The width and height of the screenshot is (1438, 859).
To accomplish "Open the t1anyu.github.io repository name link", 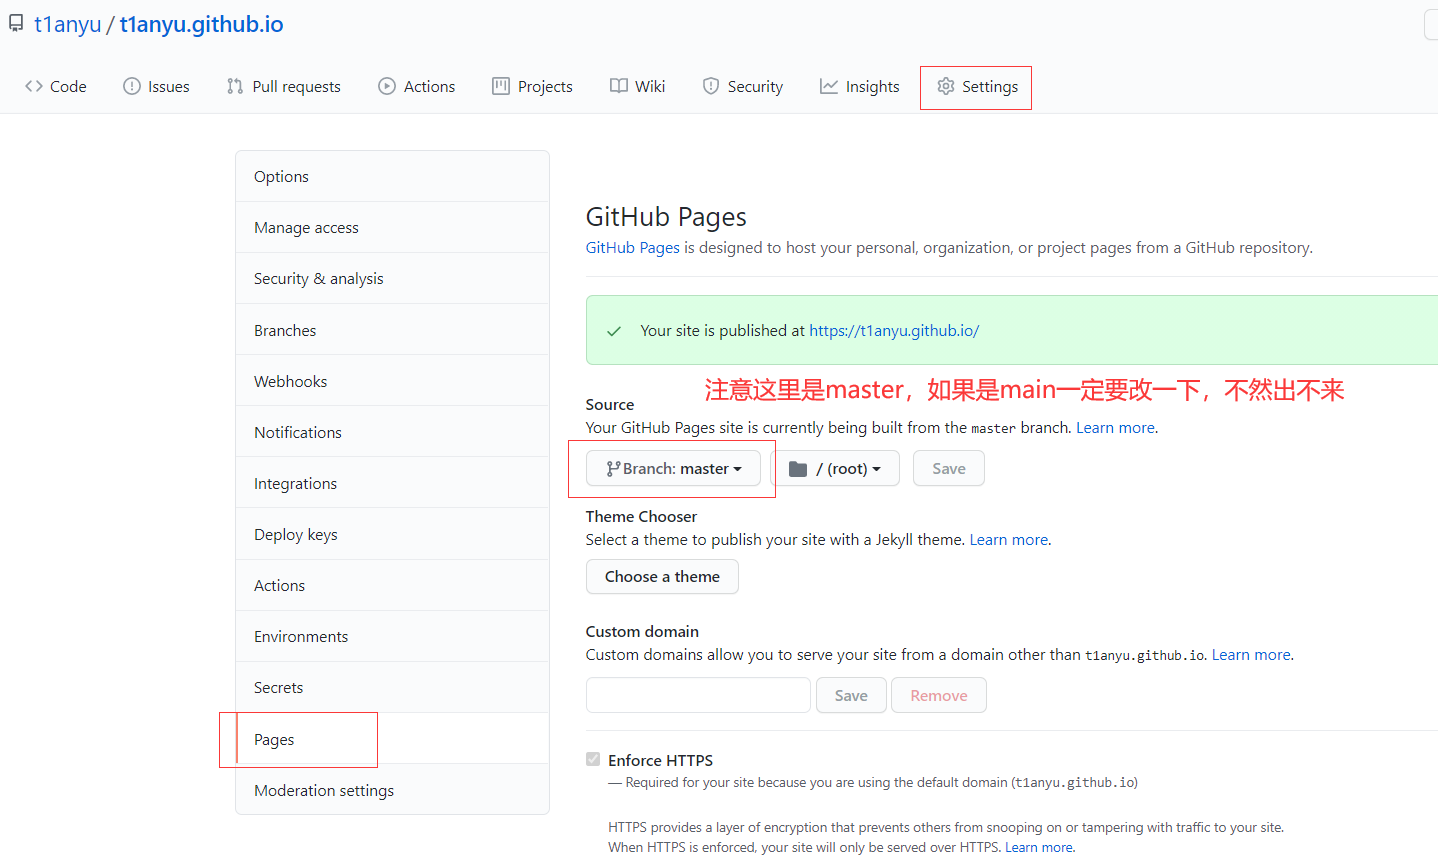I will click(x=202, y=25).
